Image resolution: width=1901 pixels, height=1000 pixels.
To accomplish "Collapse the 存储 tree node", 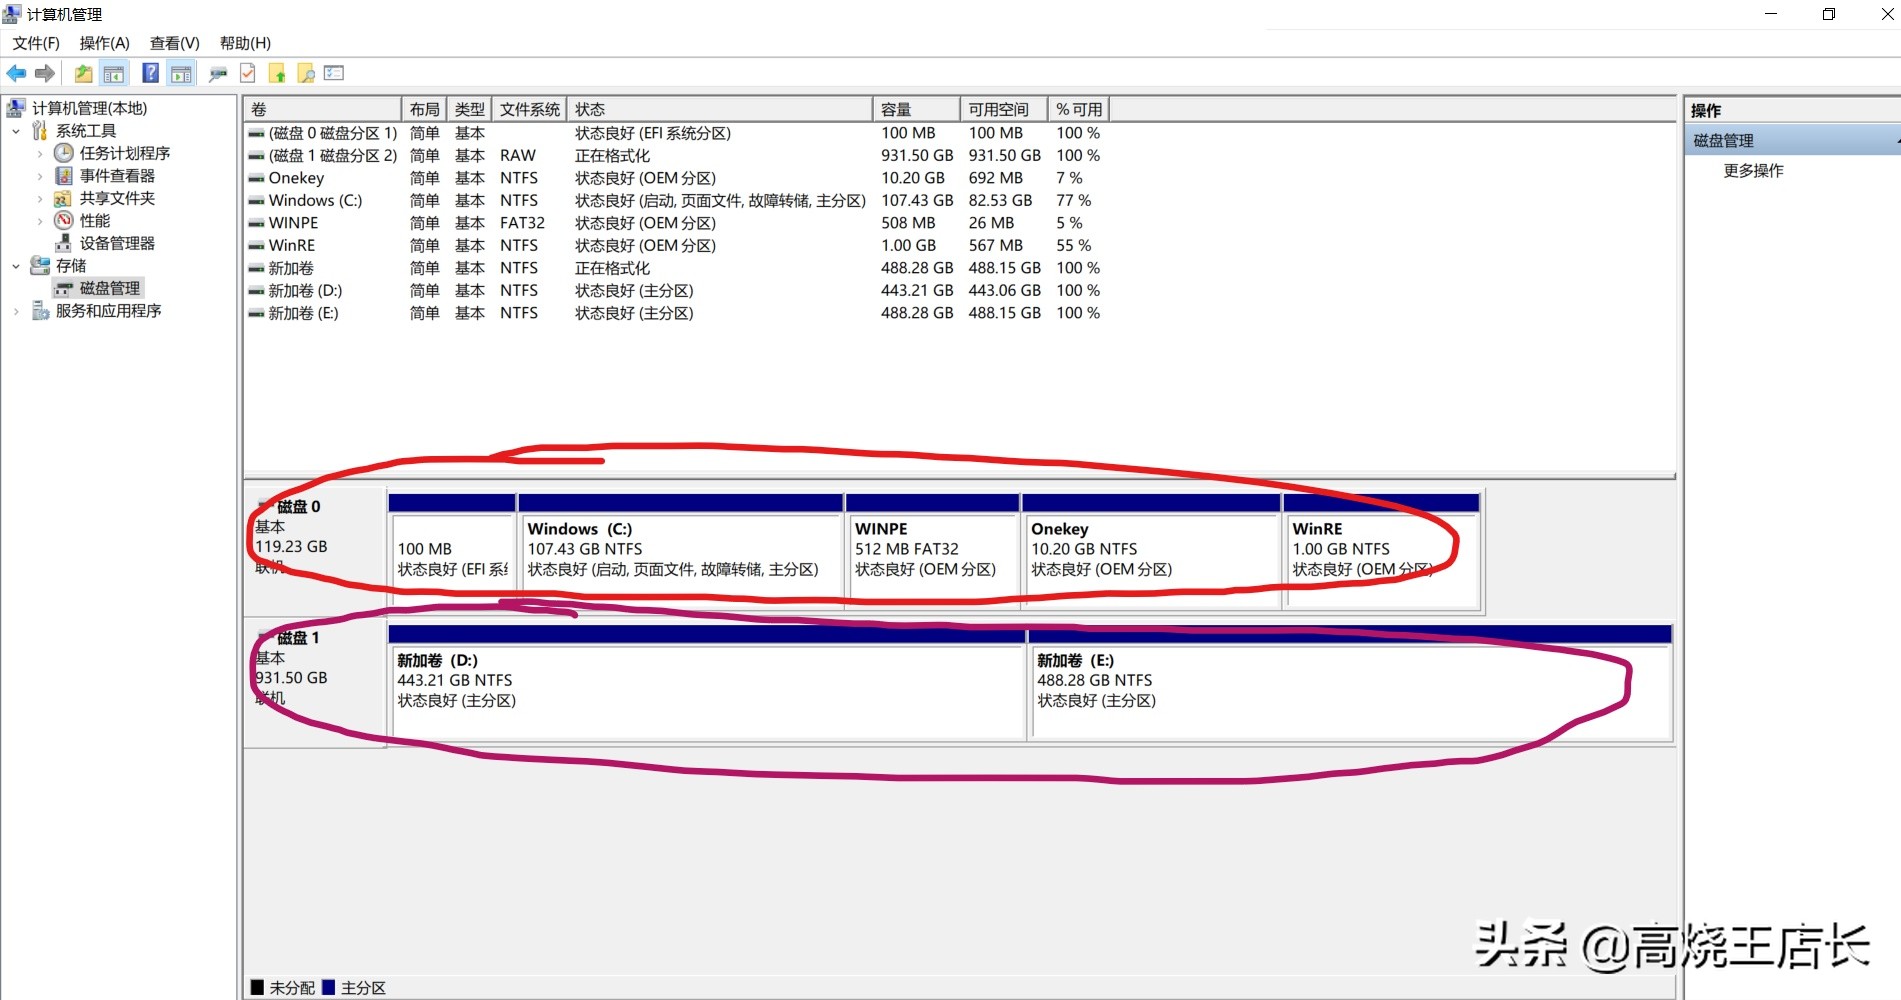I will (16, 266).
